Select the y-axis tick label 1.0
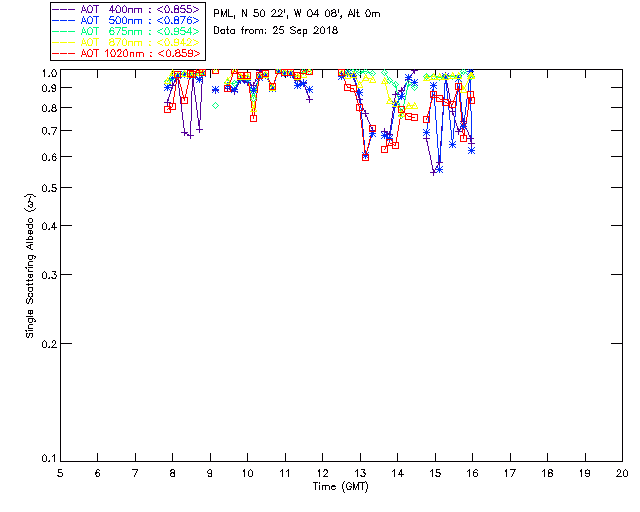640x512 pixels. [47, 73]
